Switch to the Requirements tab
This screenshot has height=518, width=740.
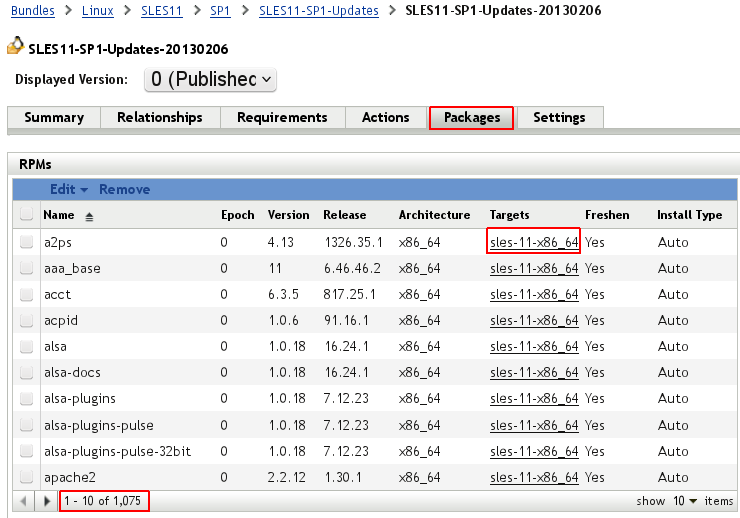point(282,117)
